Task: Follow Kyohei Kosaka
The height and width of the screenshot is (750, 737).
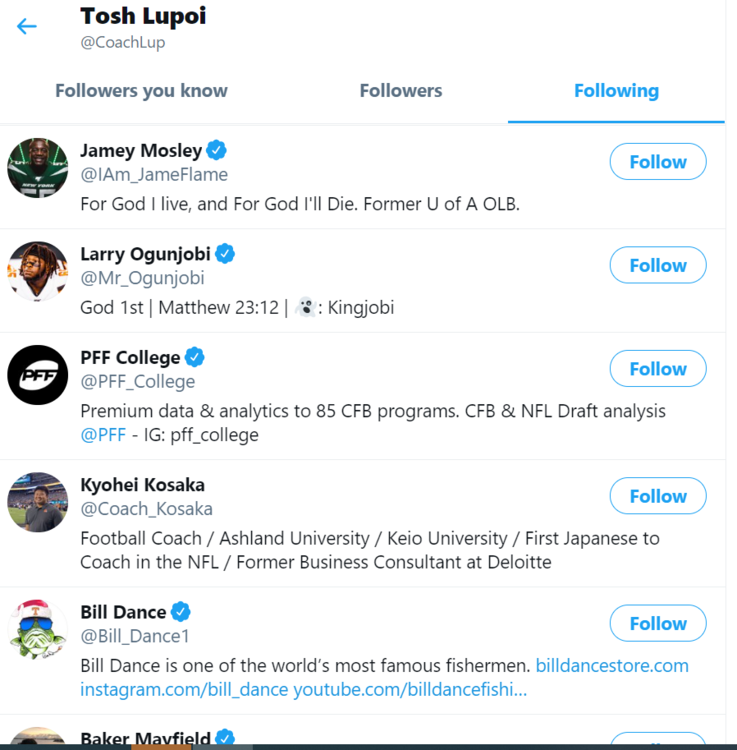Action: [658, 496]
